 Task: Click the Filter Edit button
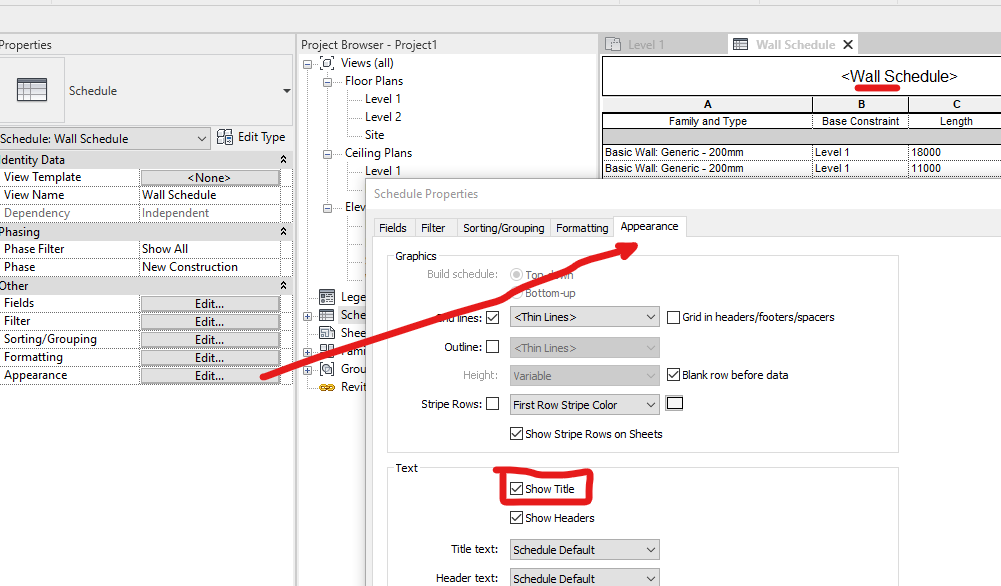[x=209, y=322]
